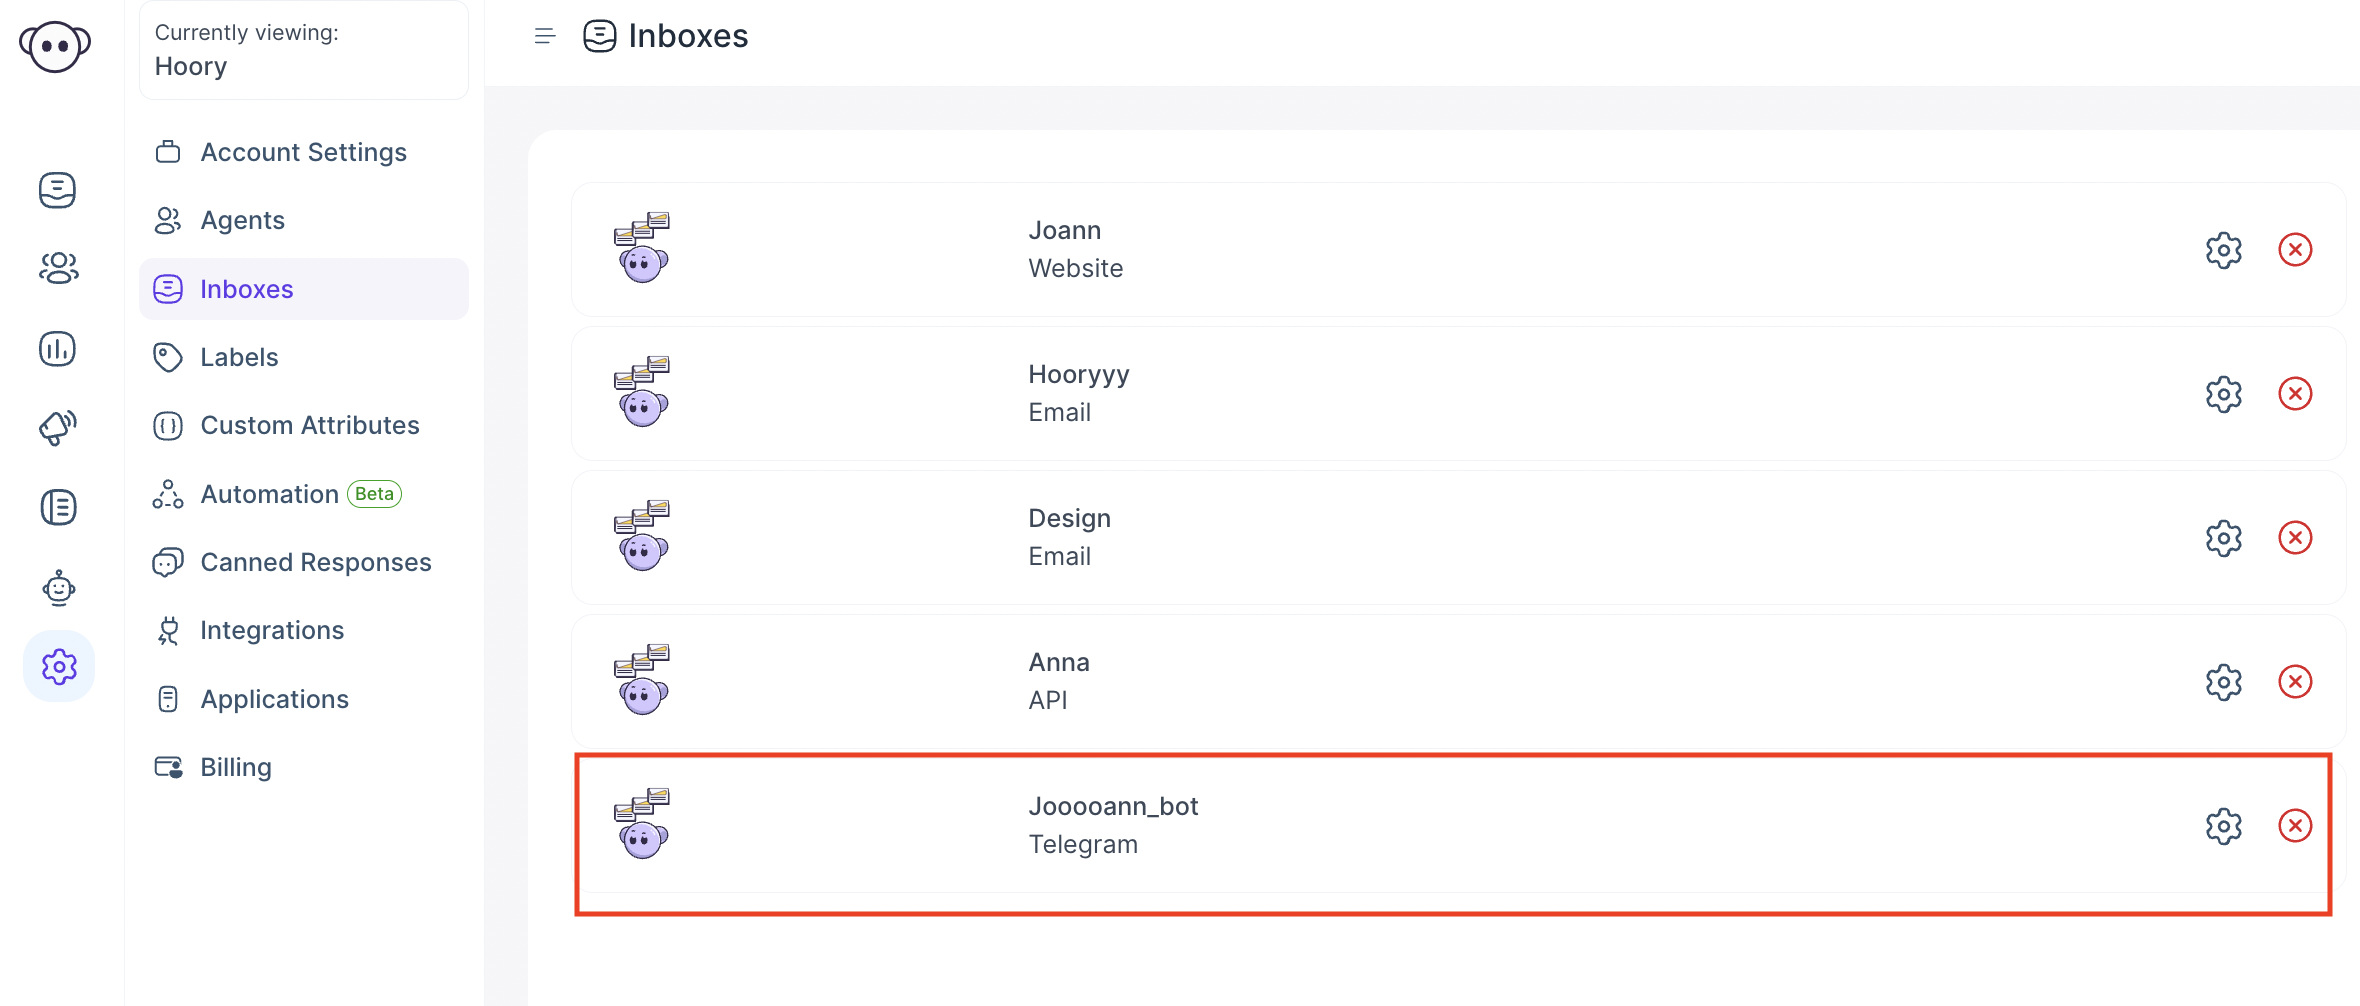Delete the Jooooann_bot Telegram inbox
Viewport: 2360px width, 1006px height.
coord(2295,826)
